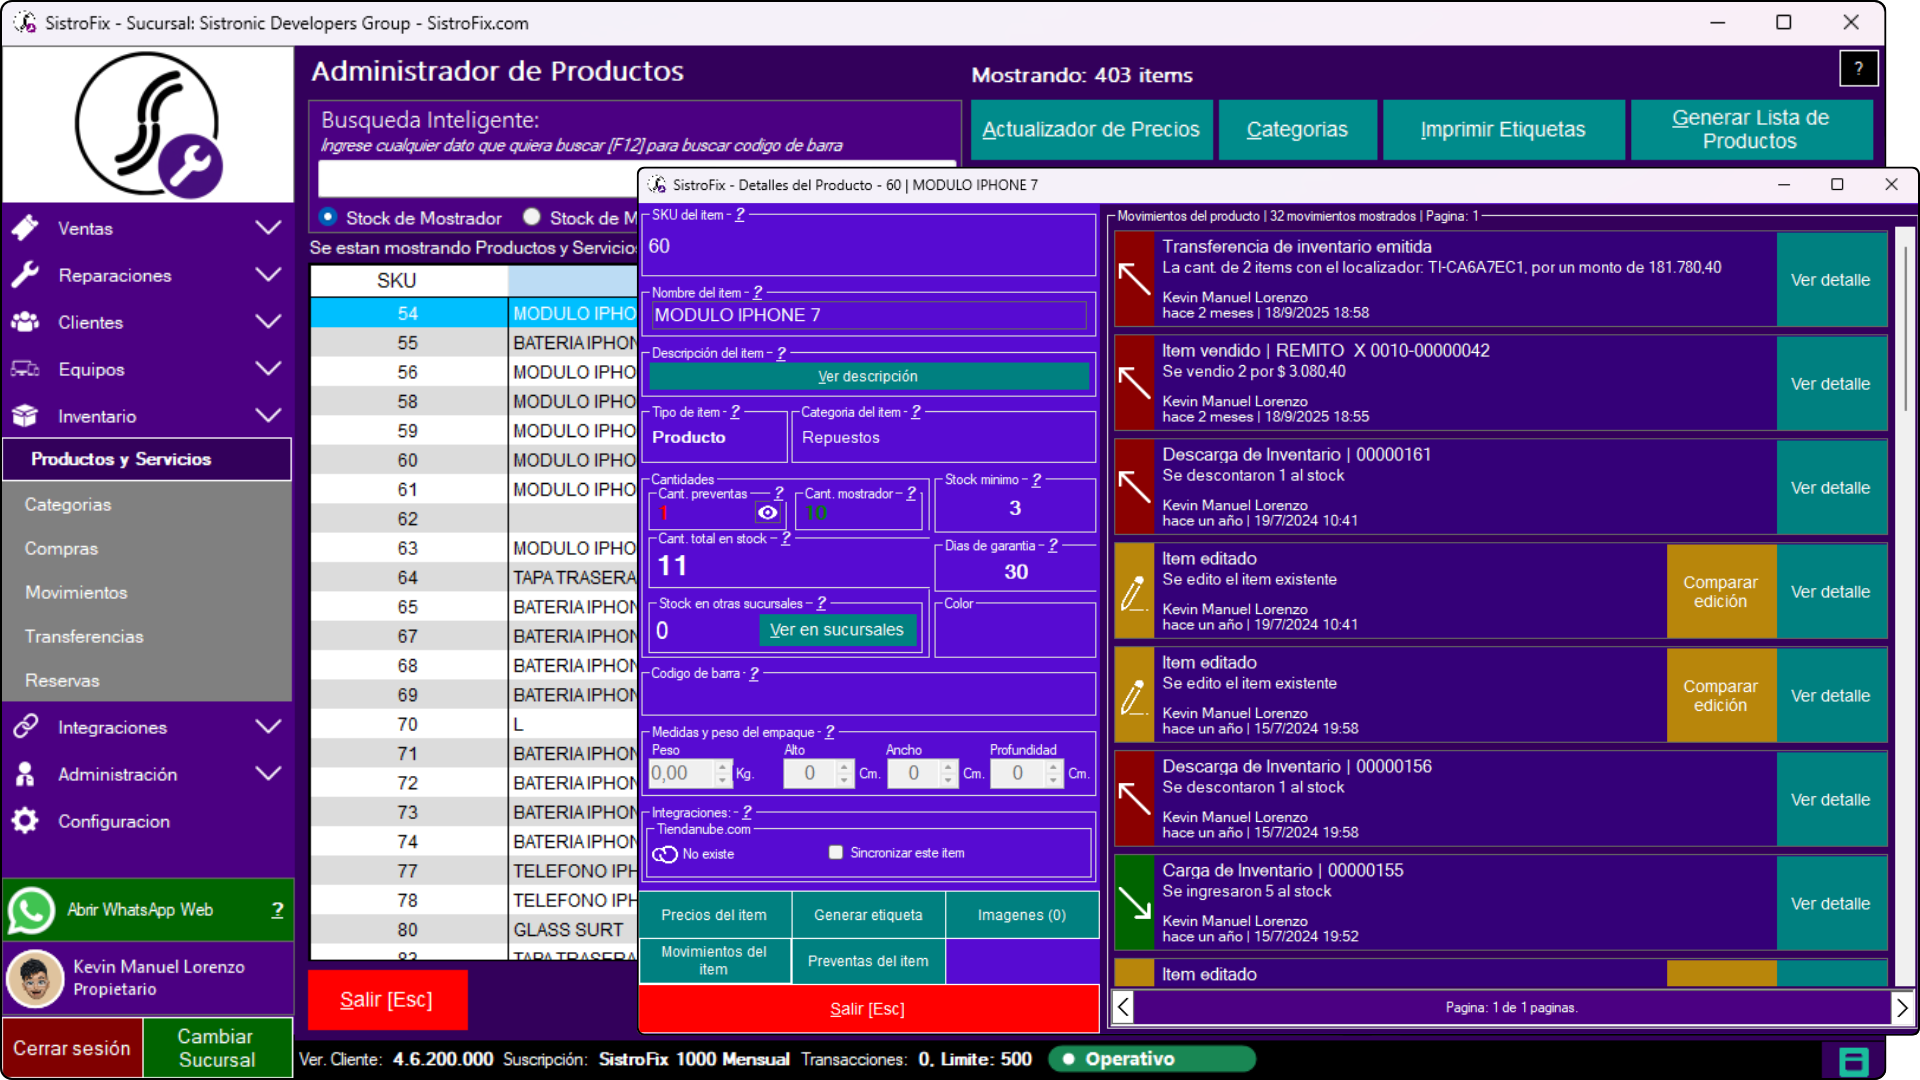Collapse the Inventario menu chevron
Screen dimensions: 1920x1080
tap(268, 416)
